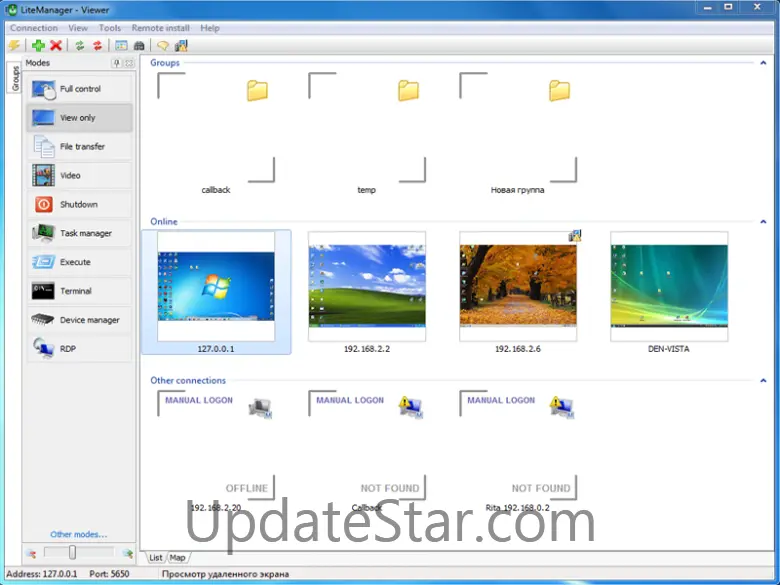Open the Other modes... link

[79, 534]
